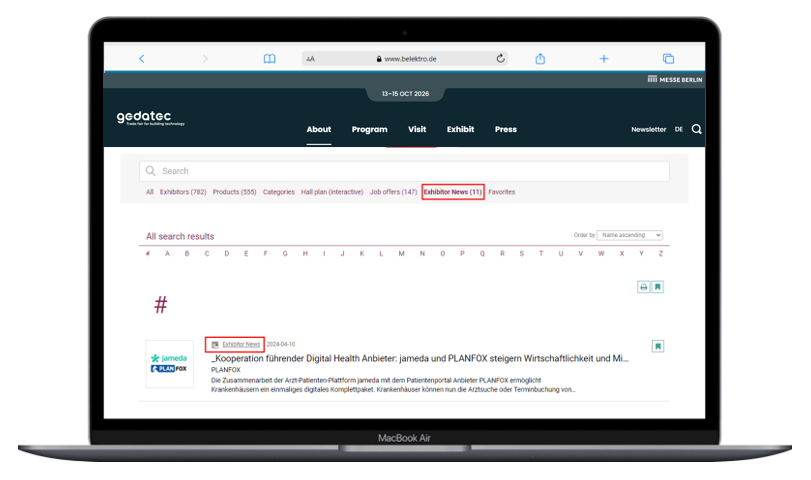The height and width of the screenshot is (480, 811).
Task: Click into the Search field
Action: coord(404,171)
